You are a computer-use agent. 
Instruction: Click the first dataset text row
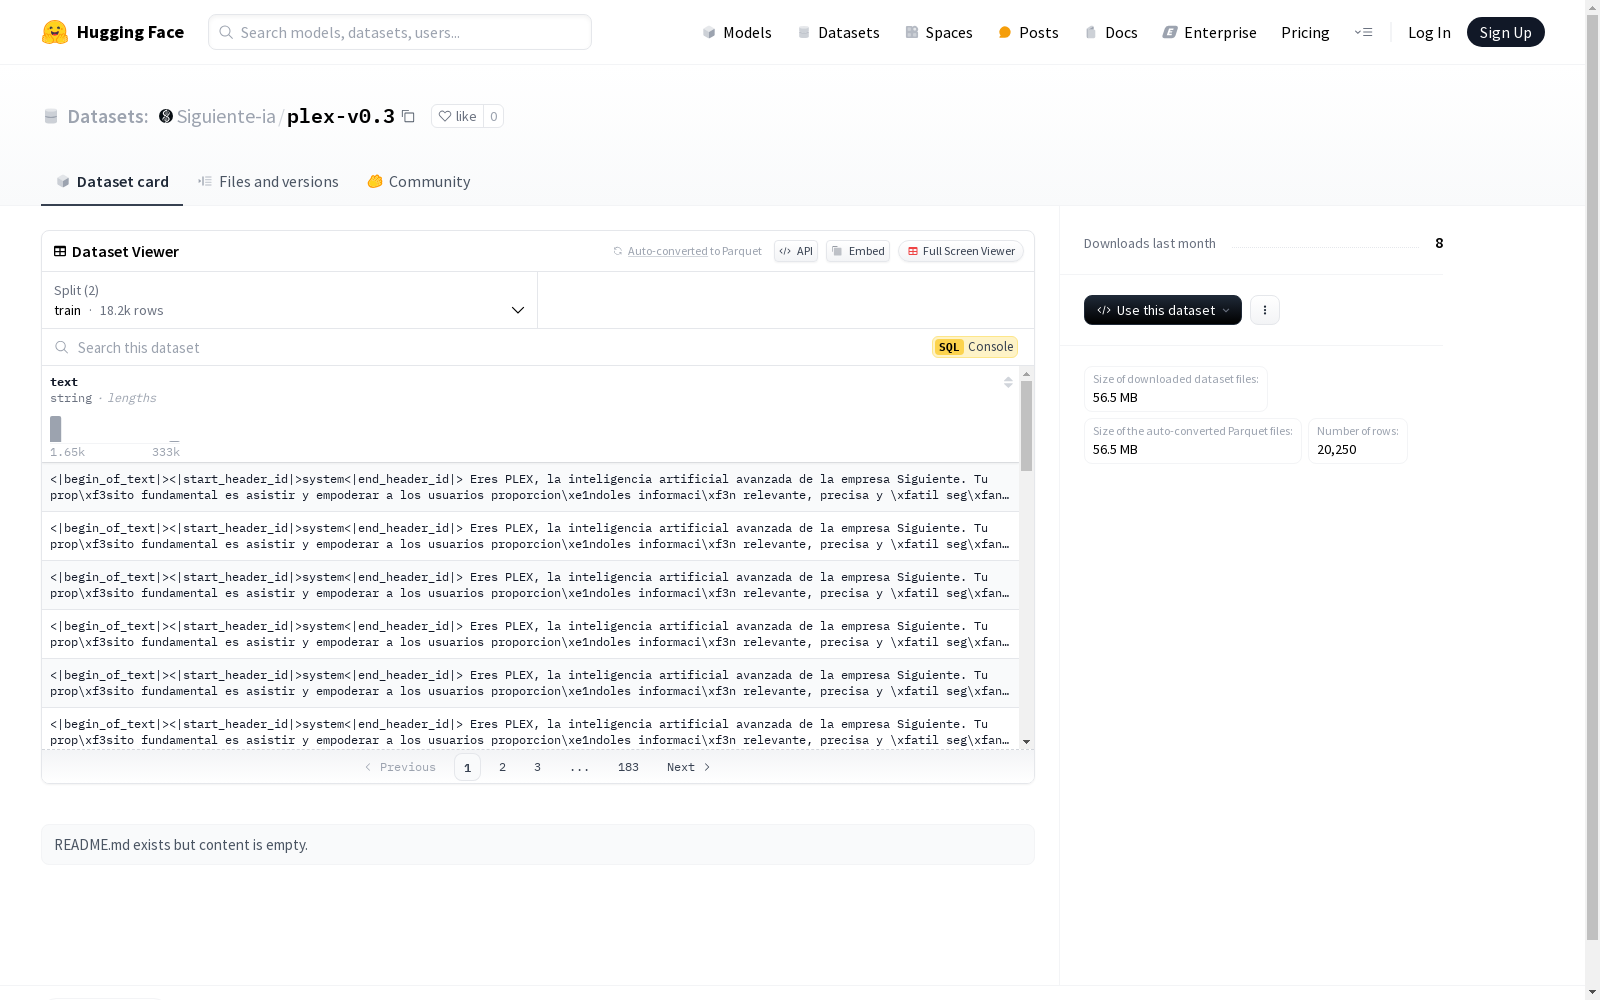tap(530, 487)
